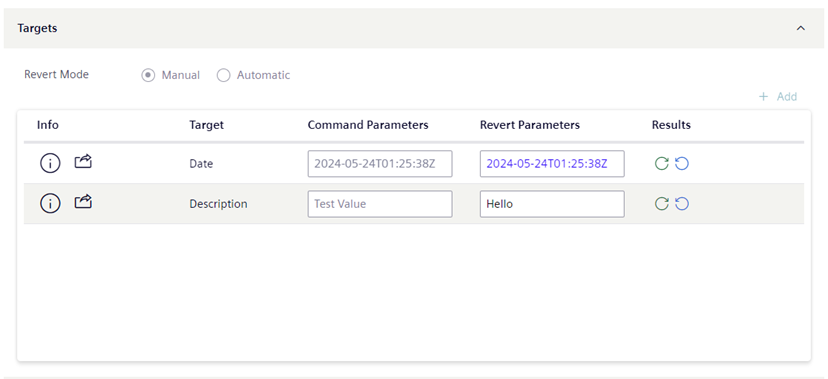The image size is (828, 379).
Task: Collapse the Targets section chevron
Action: (801, 28)
